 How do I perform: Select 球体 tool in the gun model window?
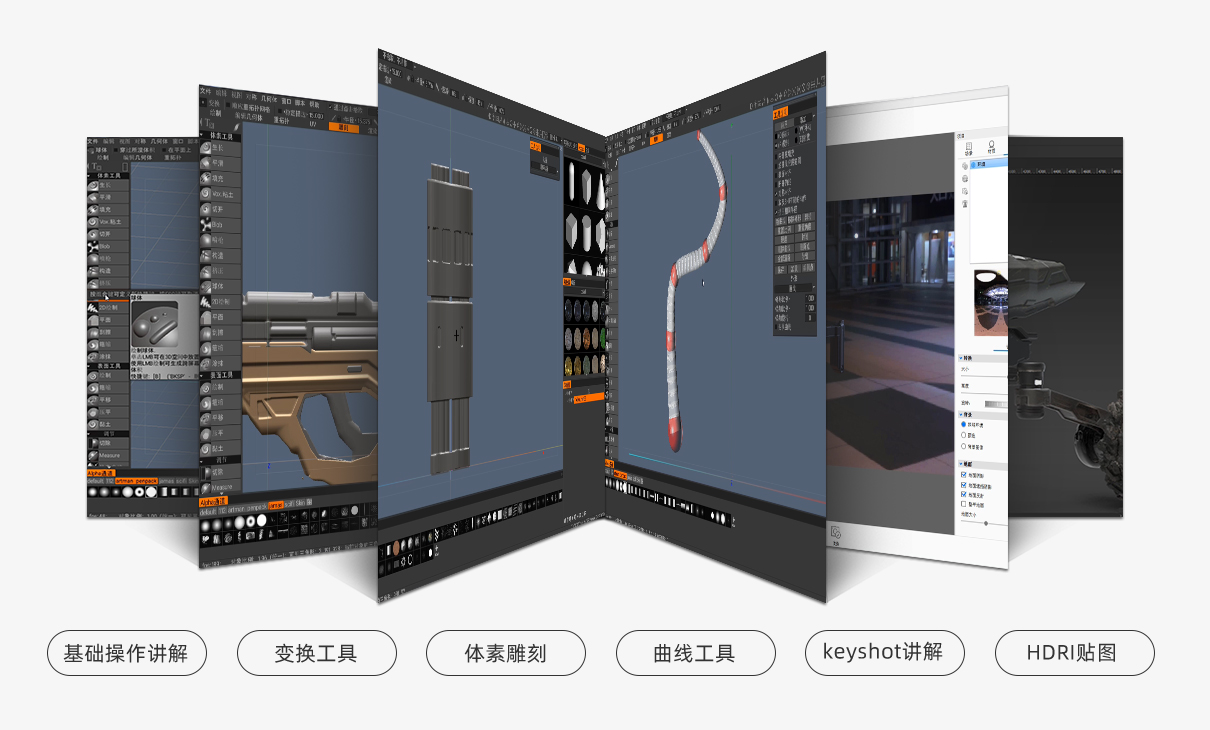[x=220, y=286]
